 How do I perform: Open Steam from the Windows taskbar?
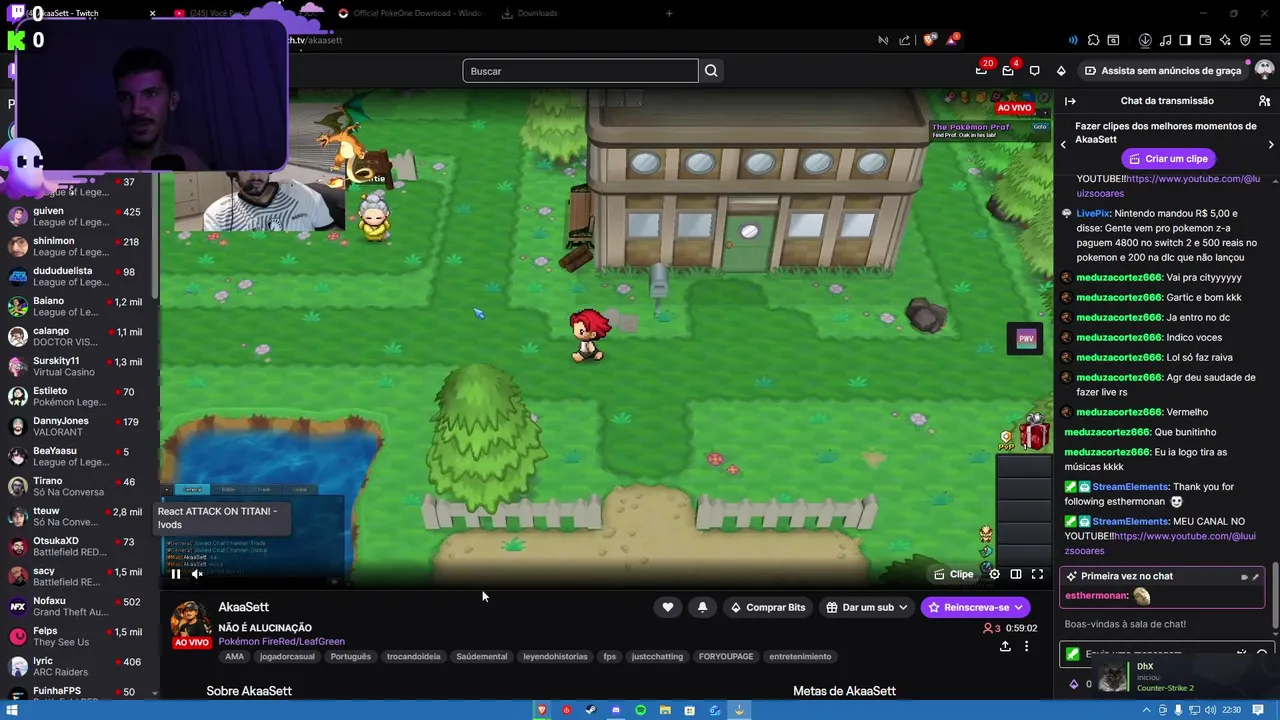coord(591,710)
